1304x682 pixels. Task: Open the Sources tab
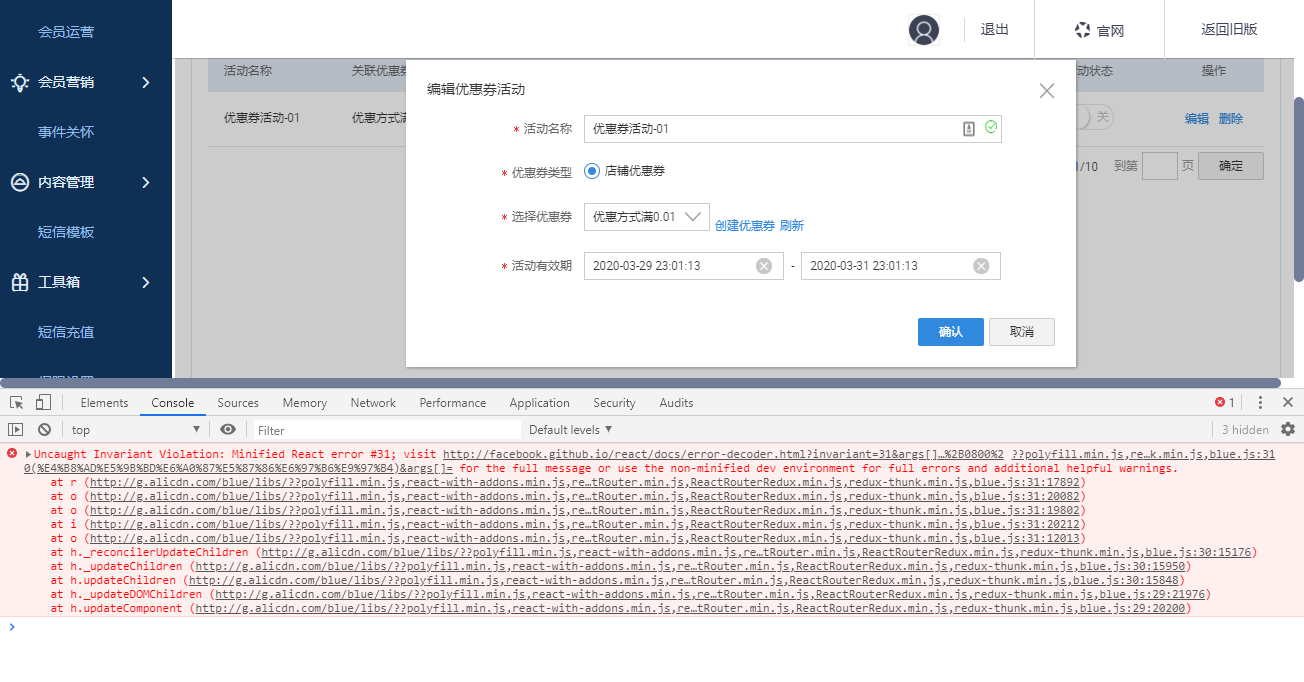(238, 402)
